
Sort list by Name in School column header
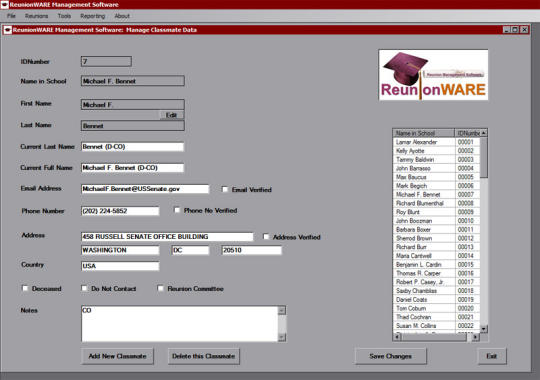(x=424, y=133)
